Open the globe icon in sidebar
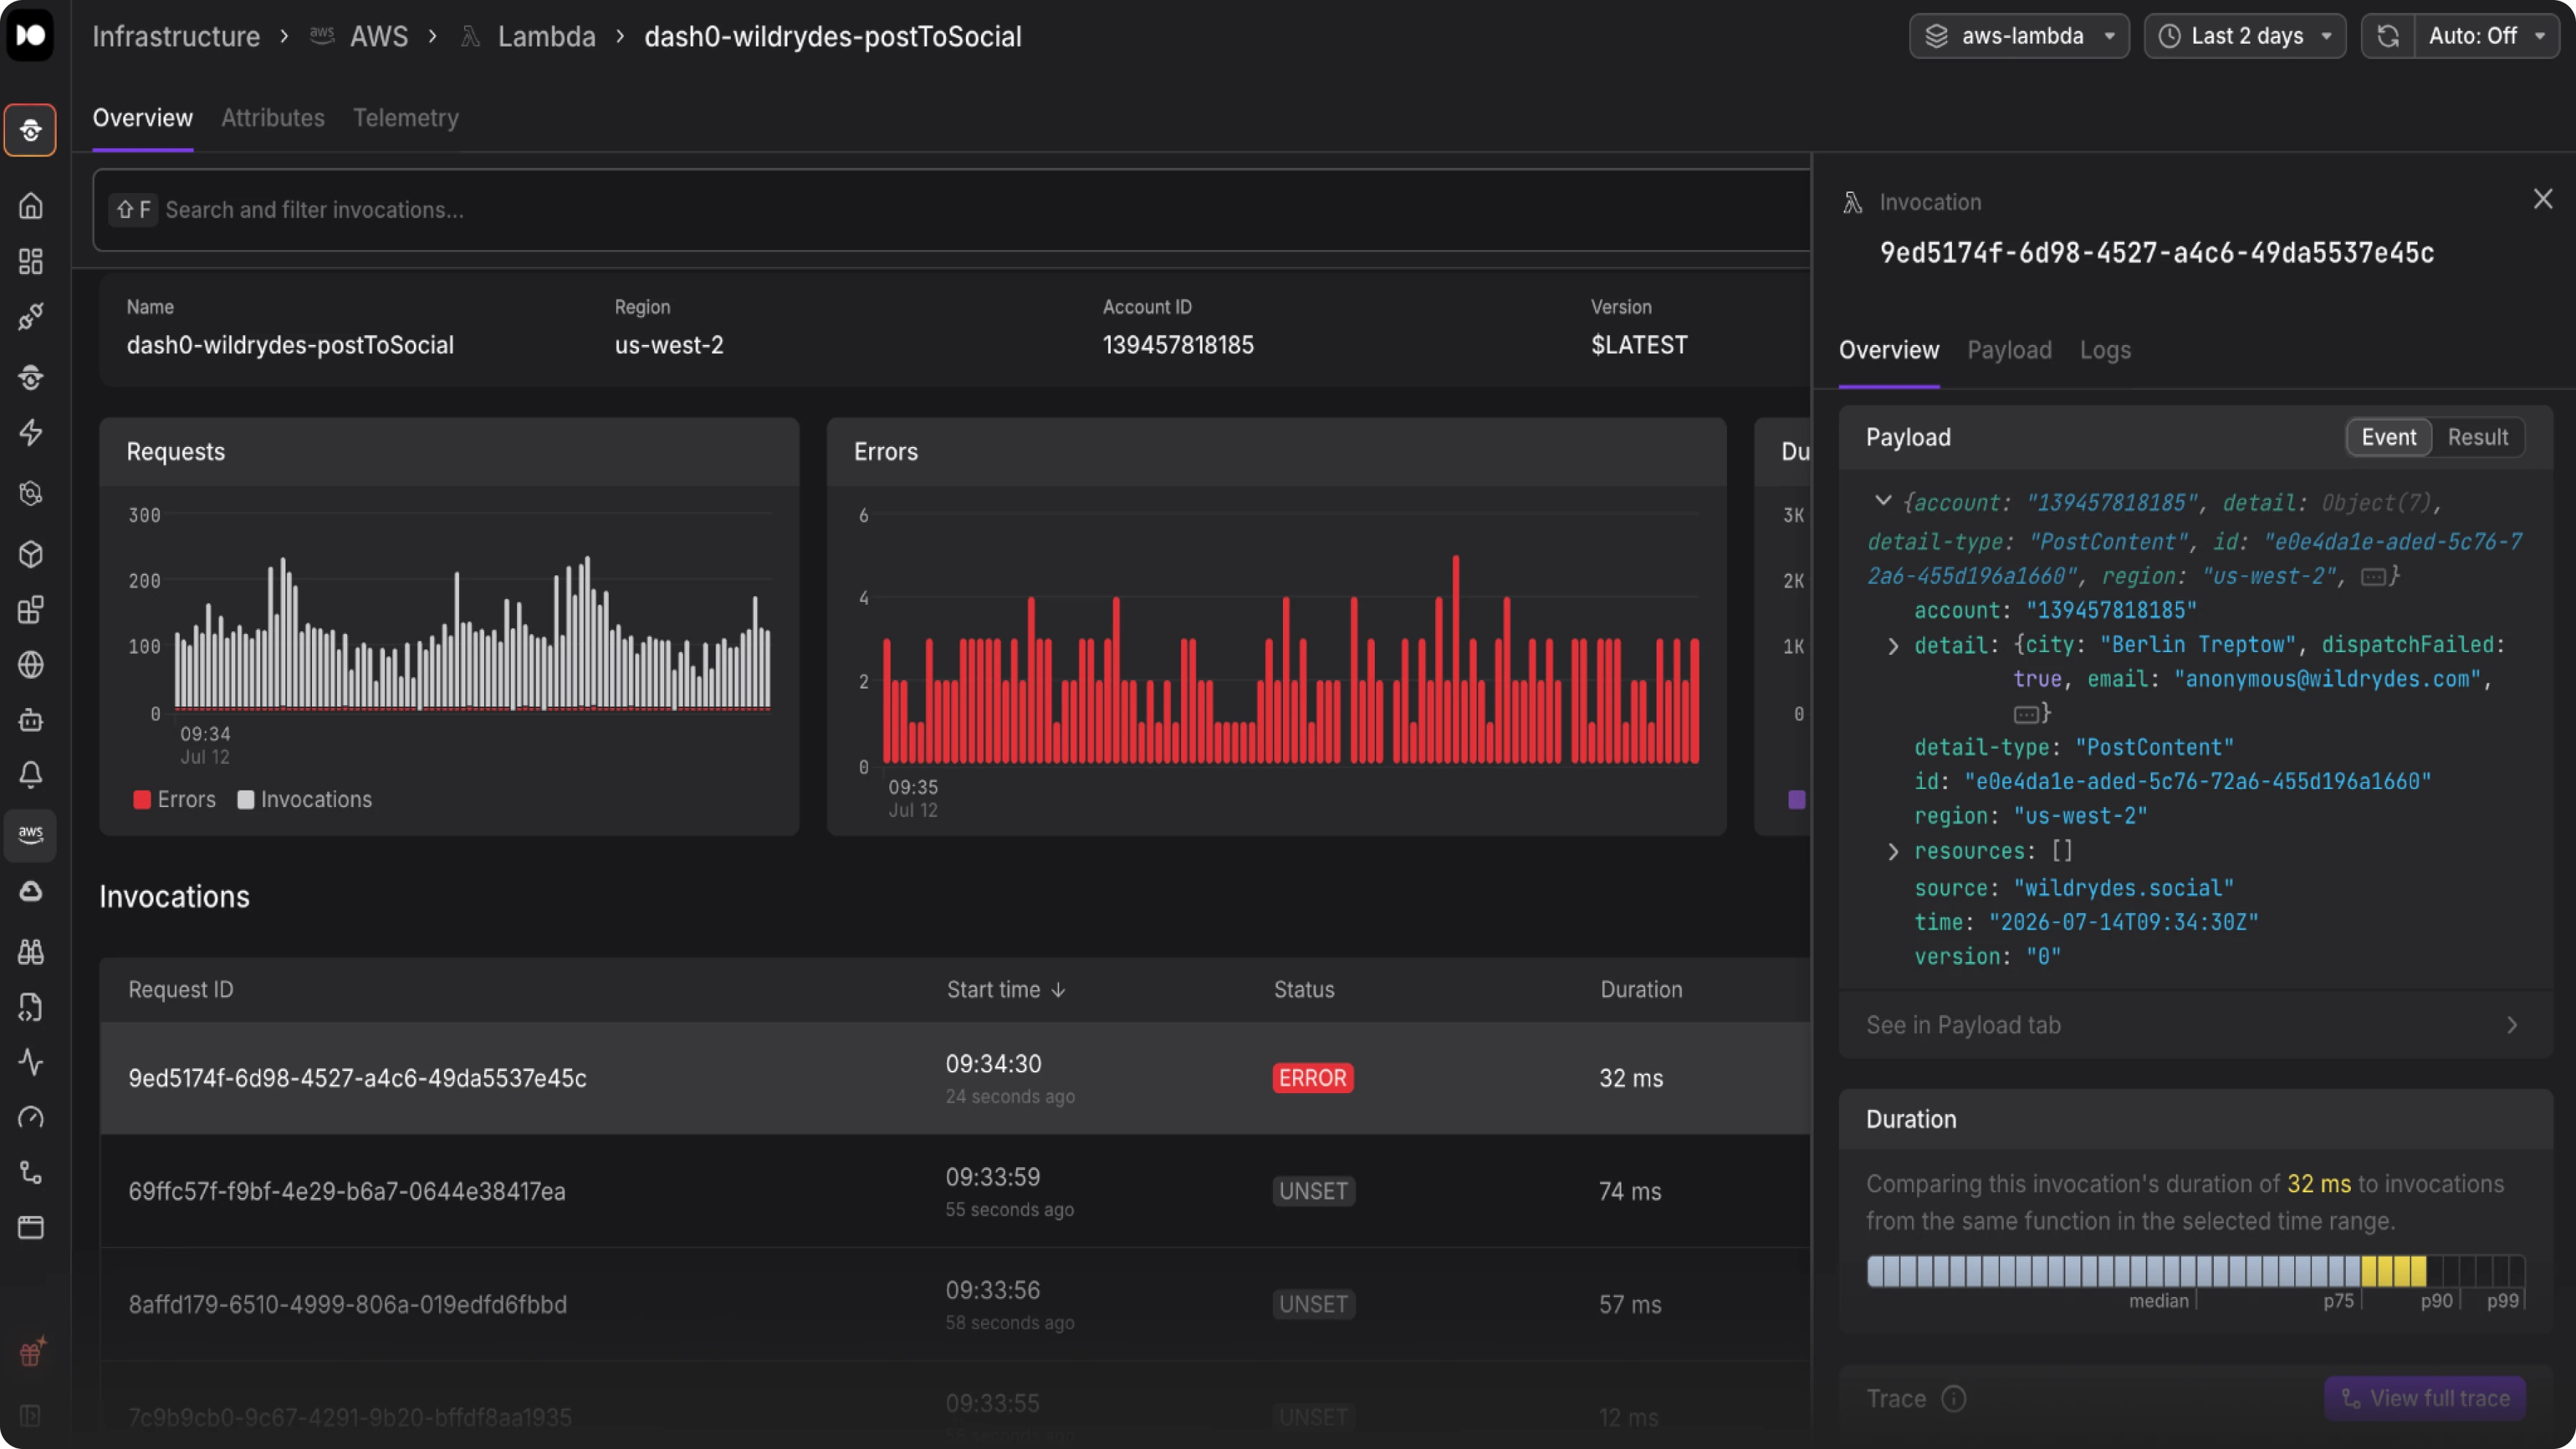This screenshot has width=2576, height=1449. (x=31, y=665)
